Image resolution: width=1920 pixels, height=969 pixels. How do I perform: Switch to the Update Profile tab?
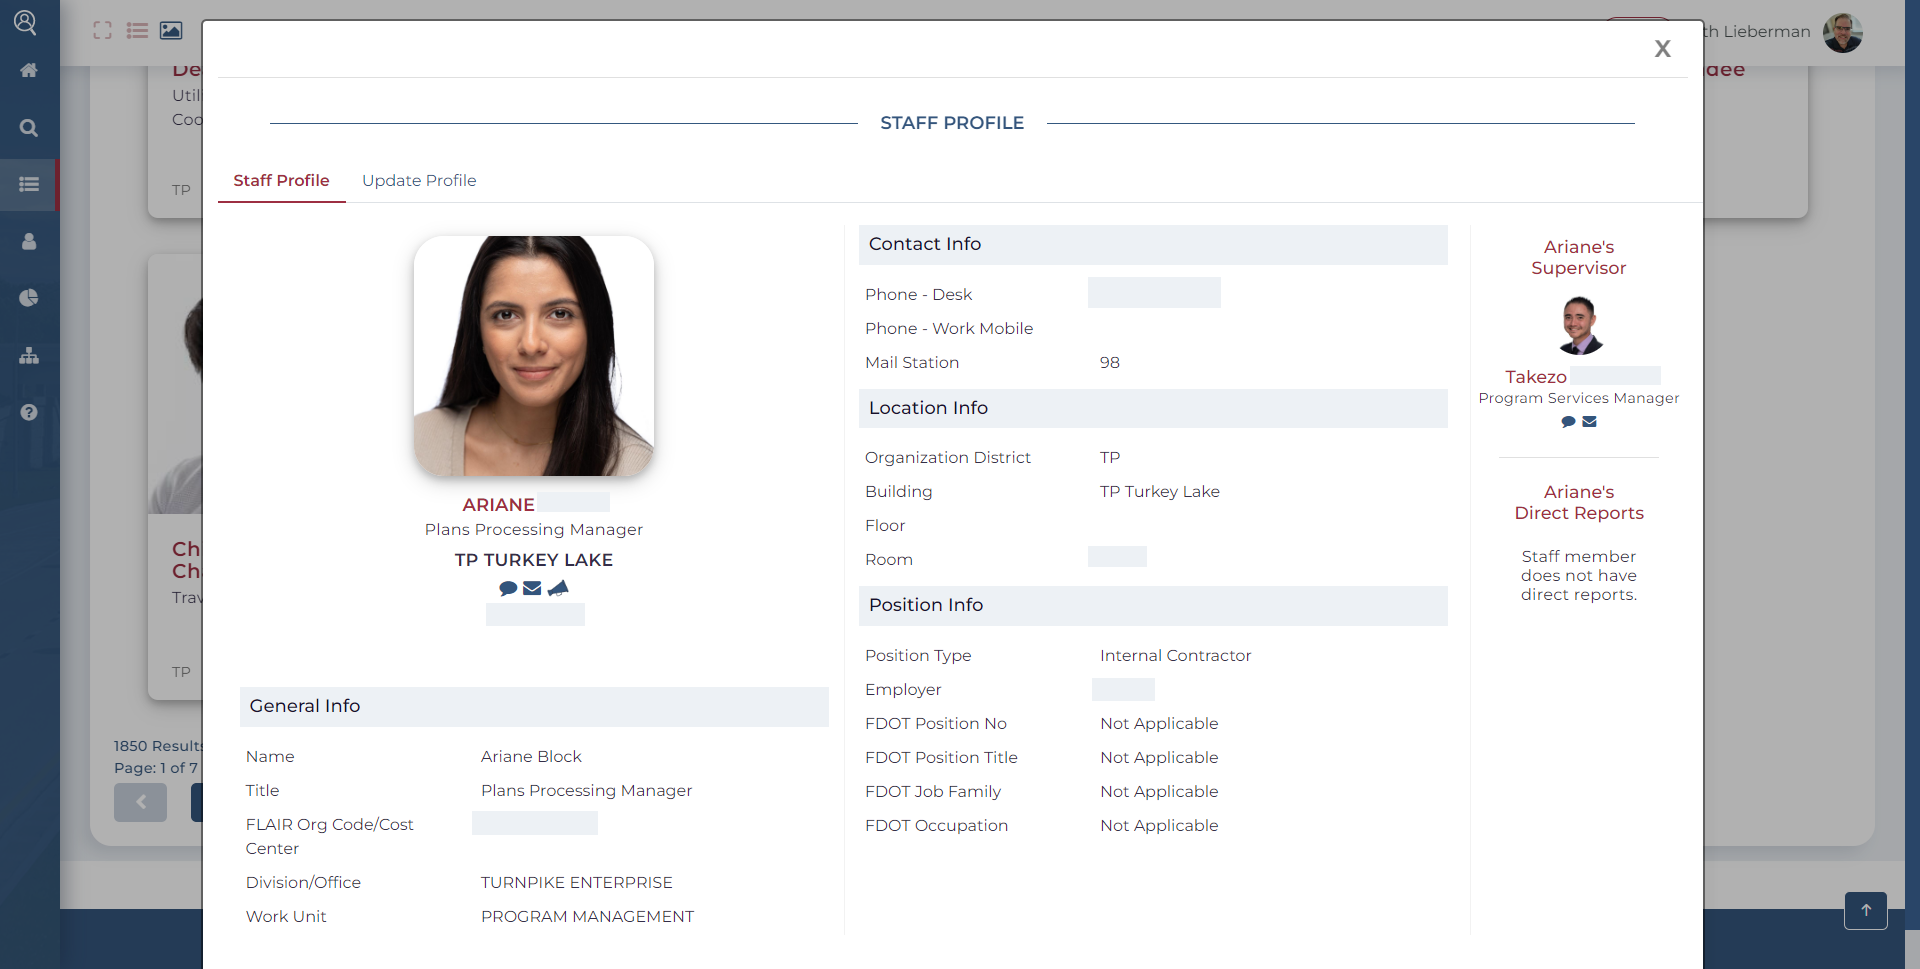tap(418, 181)
